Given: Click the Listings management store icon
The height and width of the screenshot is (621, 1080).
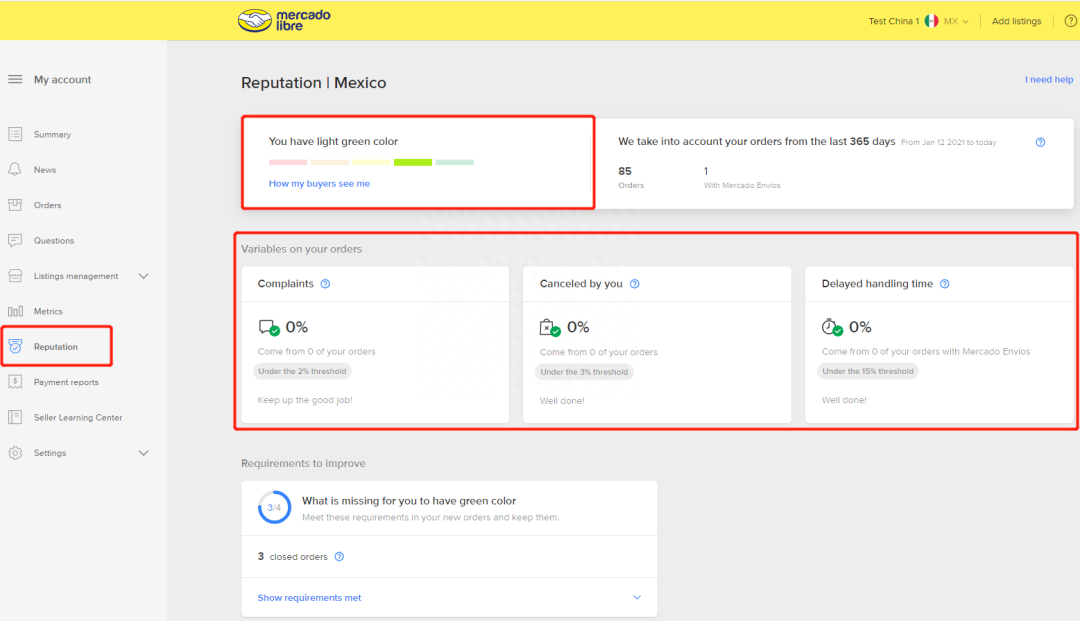Looking at the screenshot, I should 15,276.
